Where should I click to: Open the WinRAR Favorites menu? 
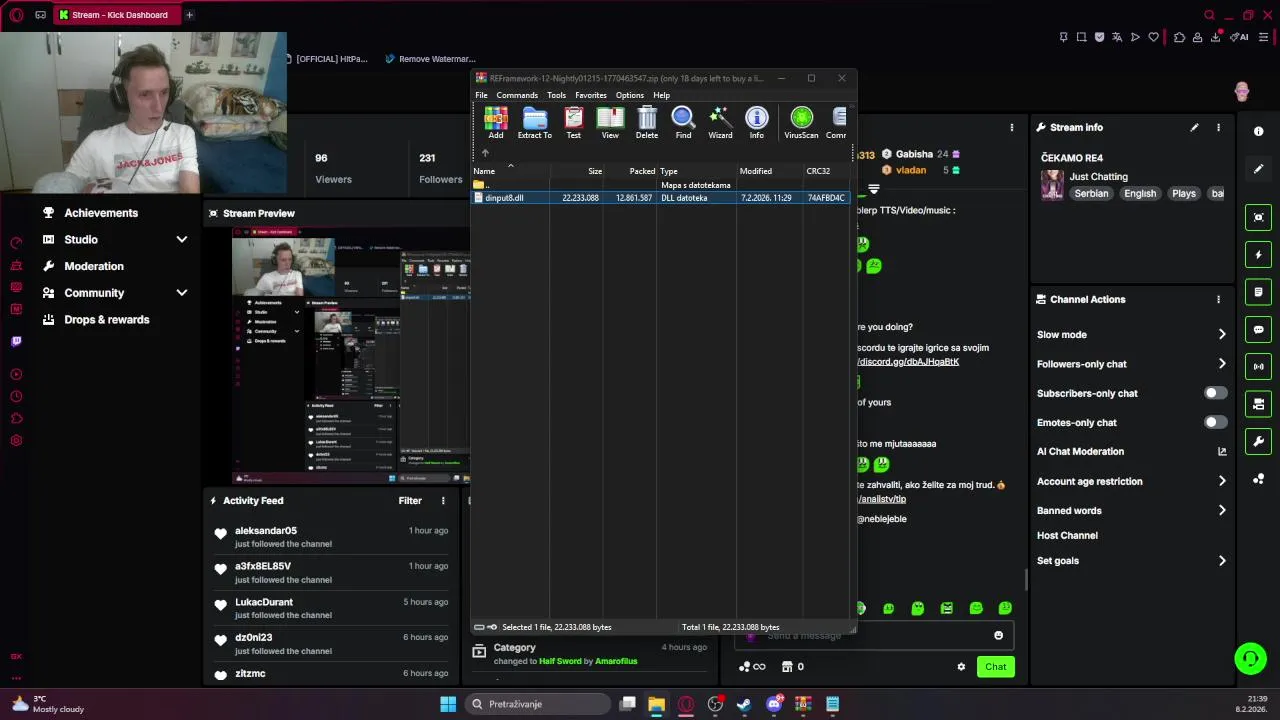(591, 95)
